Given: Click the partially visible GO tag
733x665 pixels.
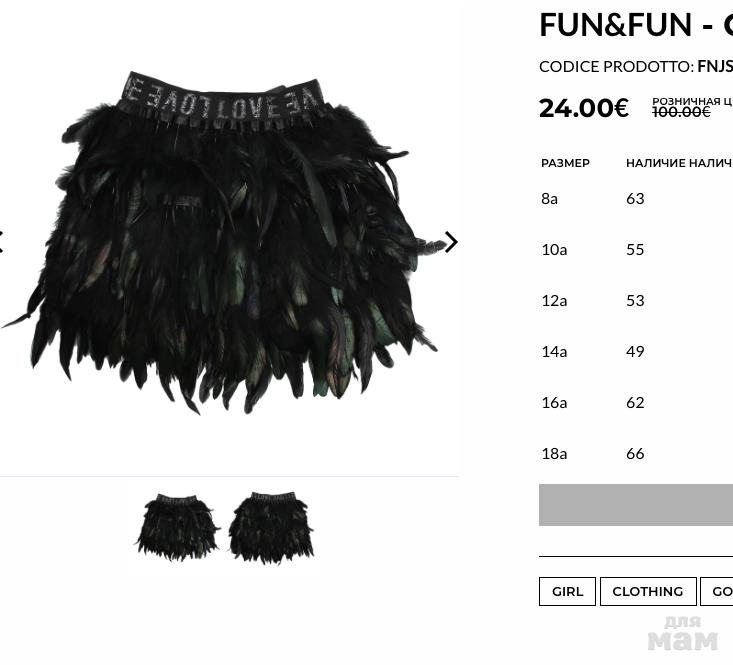Looking at the screenshot, I should [717, 591].
